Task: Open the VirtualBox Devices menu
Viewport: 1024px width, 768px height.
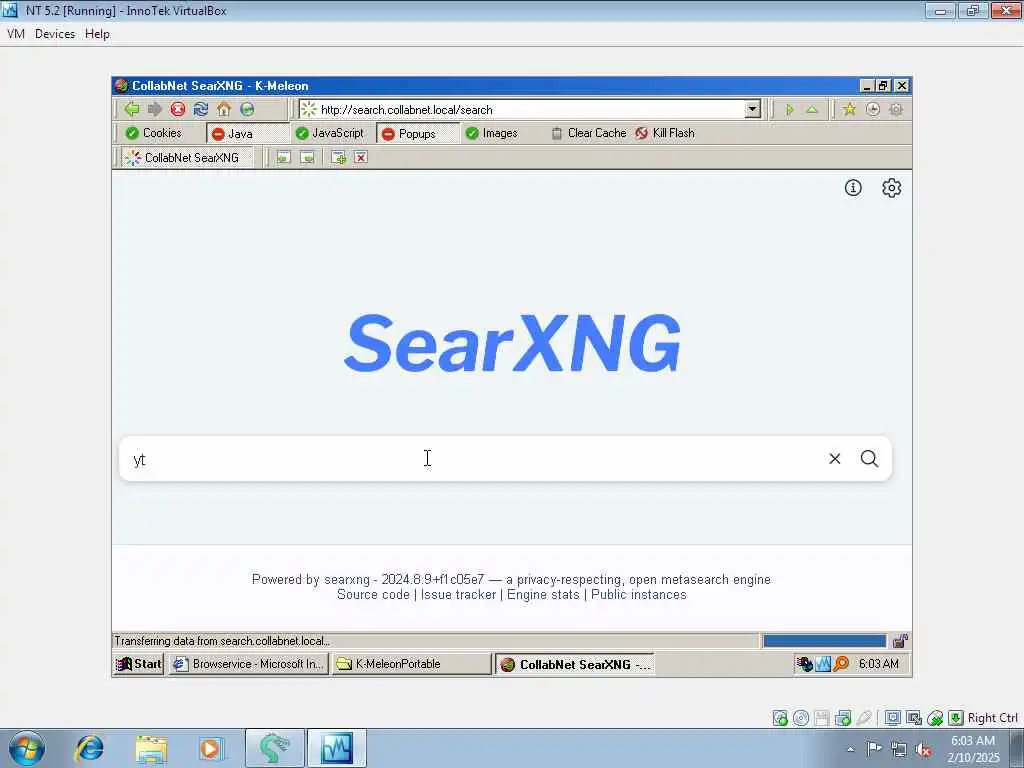Action: [x=55, y=34]
